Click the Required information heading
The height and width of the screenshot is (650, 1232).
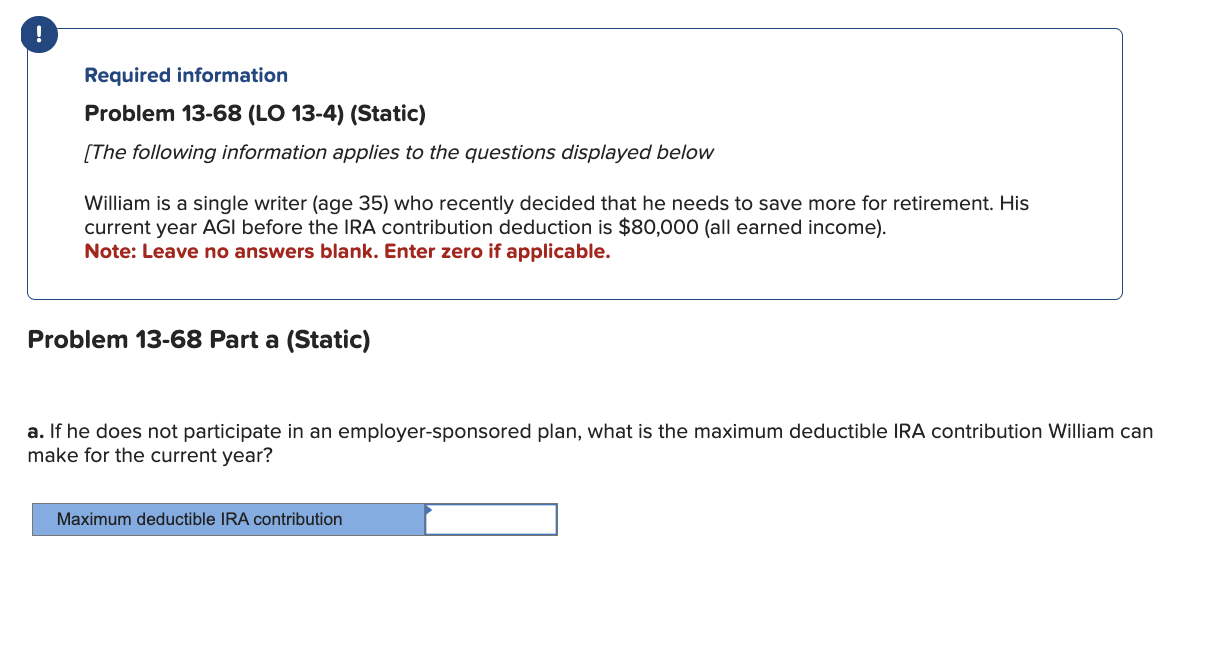(186, 75)
